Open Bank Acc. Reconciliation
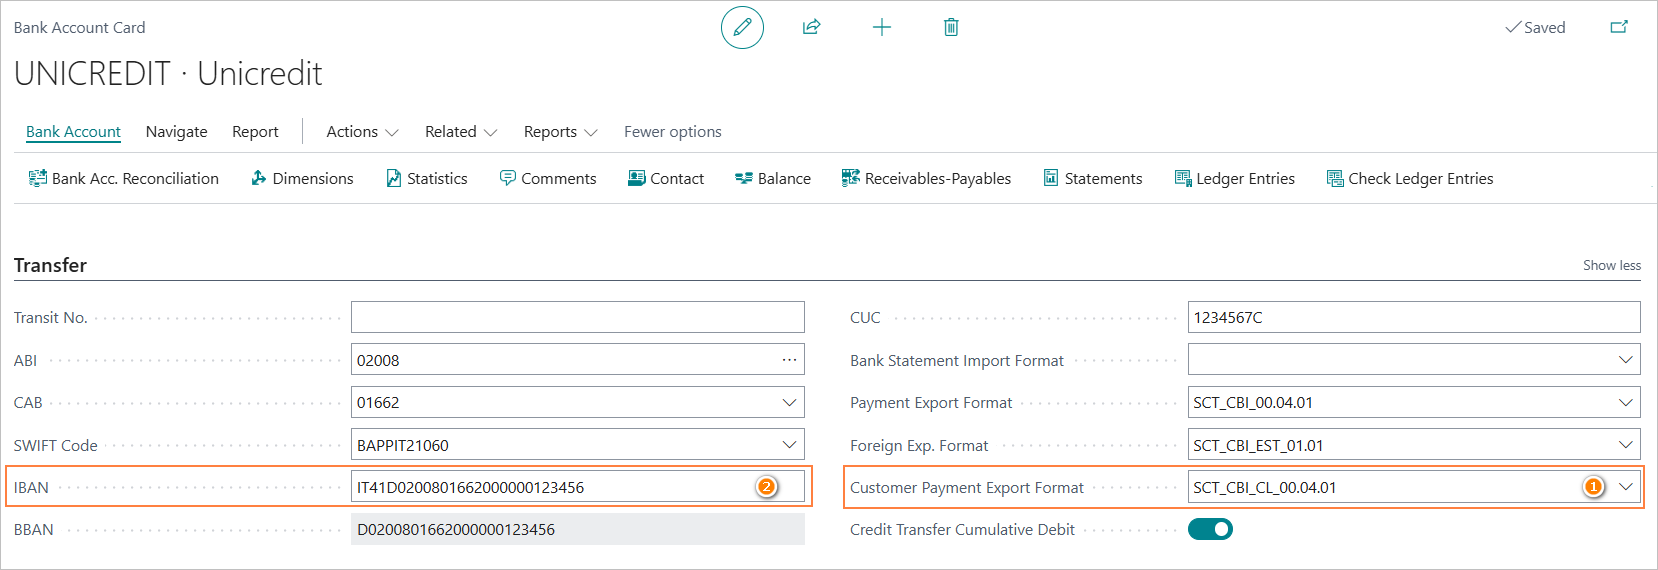Viewport: 1658px width, 570px height. pos(124,178)
